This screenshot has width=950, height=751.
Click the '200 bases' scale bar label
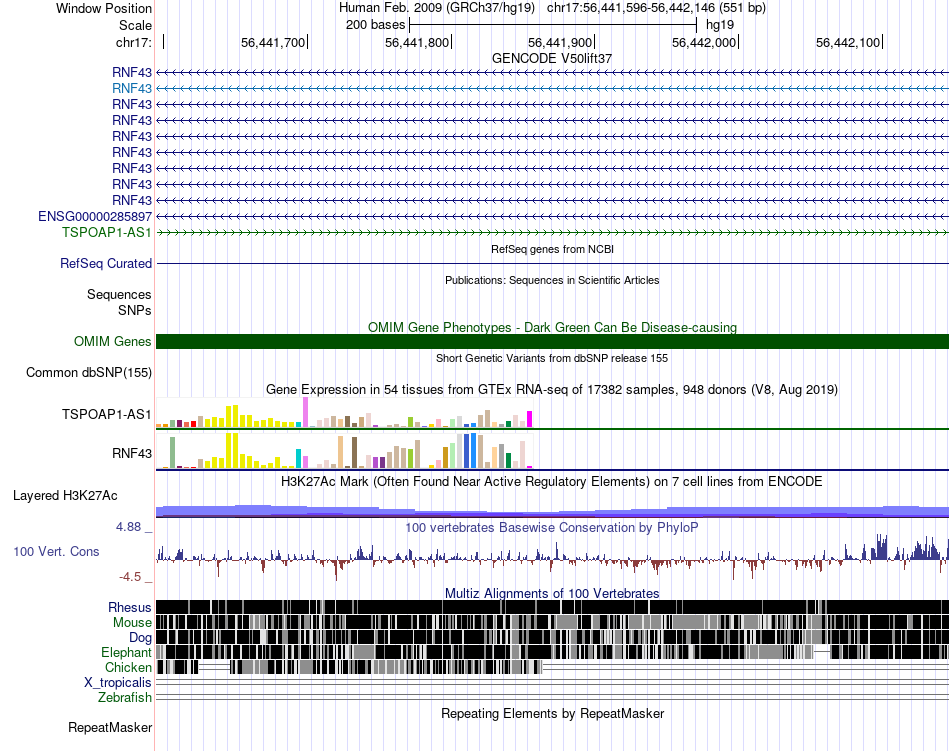375,25
